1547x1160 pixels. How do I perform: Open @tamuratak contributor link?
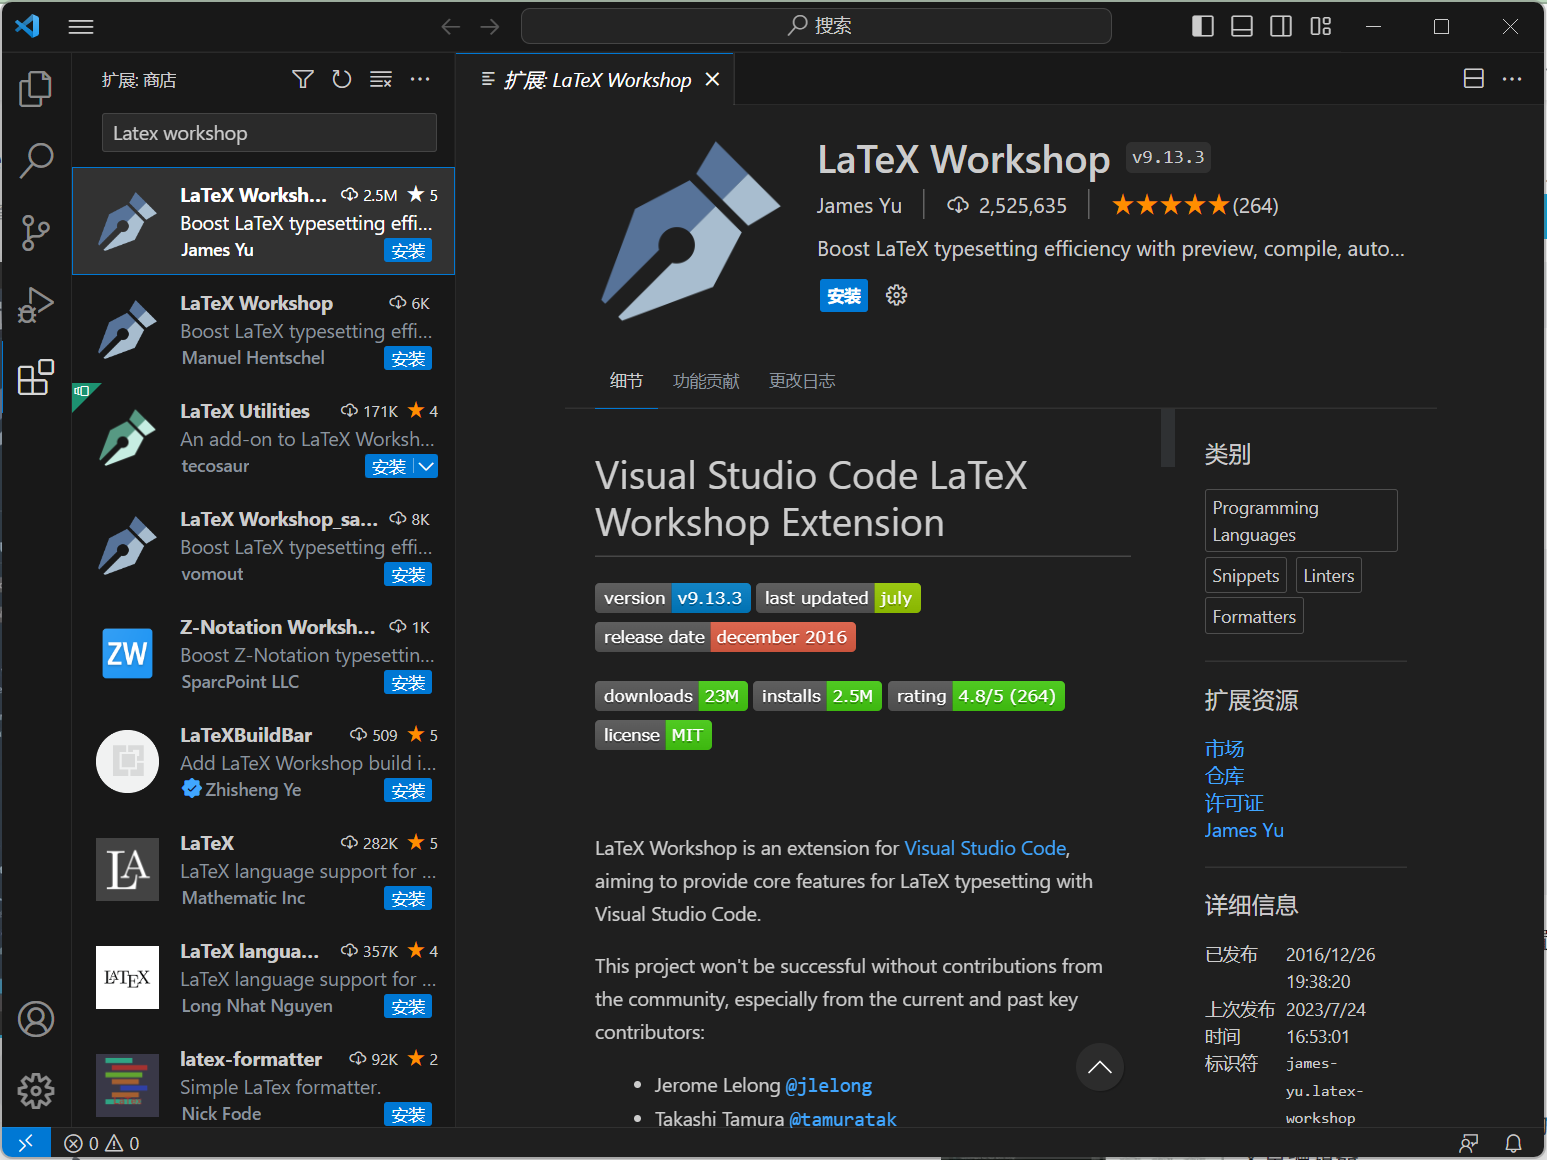843,1119
